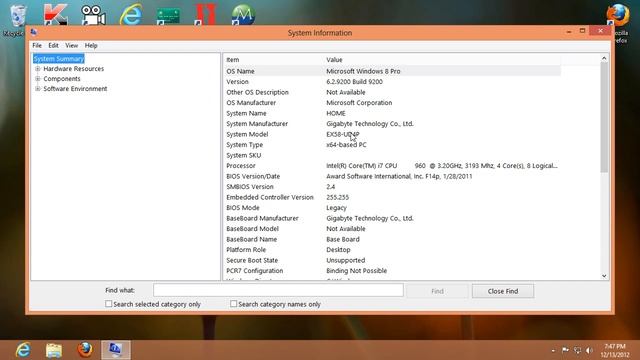Select the BIOS Version/Date row
The height and width of the screenshot is (360, 640).
392,176
